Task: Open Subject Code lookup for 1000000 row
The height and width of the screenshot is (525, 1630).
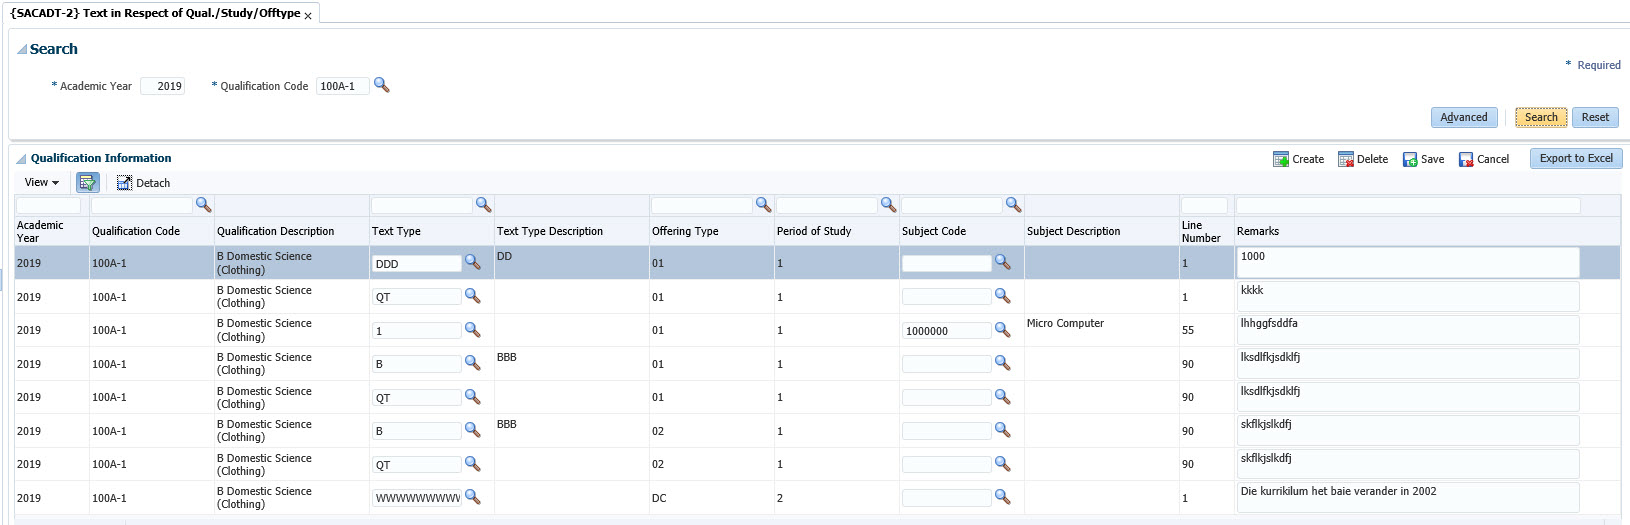Action: point(1002,330)
